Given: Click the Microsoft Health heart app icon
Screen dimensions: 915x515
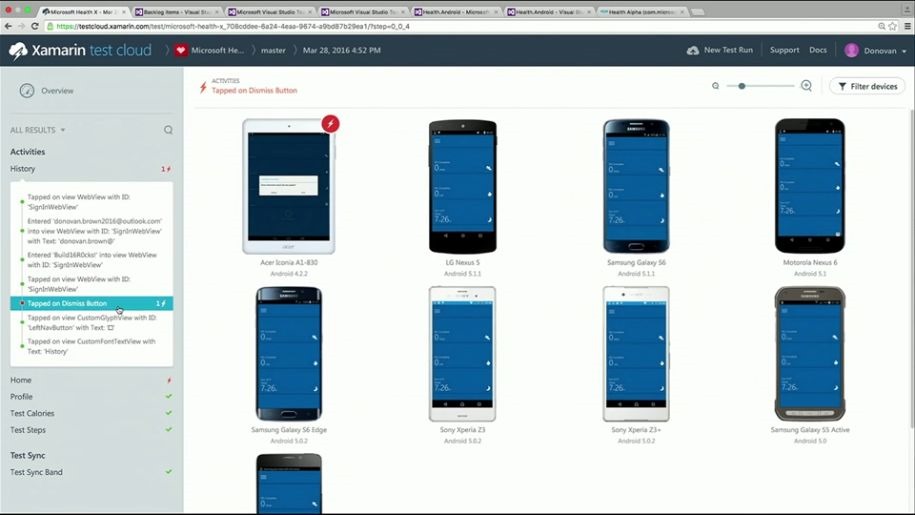Looking at the screenshot, I should click(181, 51).
